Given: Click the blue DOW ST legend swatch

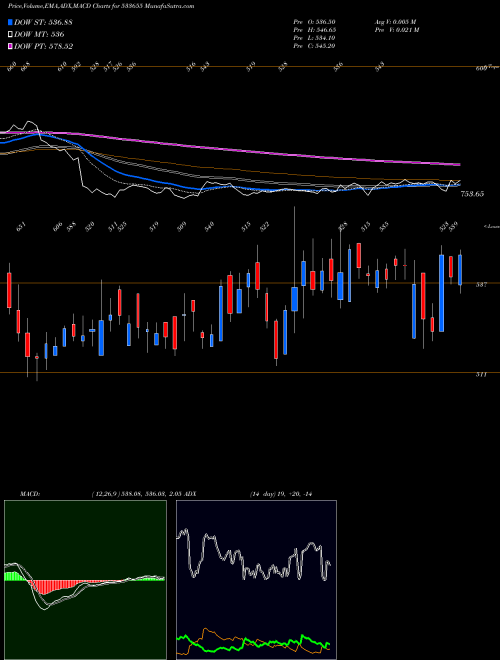Looking at the screenshot, I should pos(10,22).
